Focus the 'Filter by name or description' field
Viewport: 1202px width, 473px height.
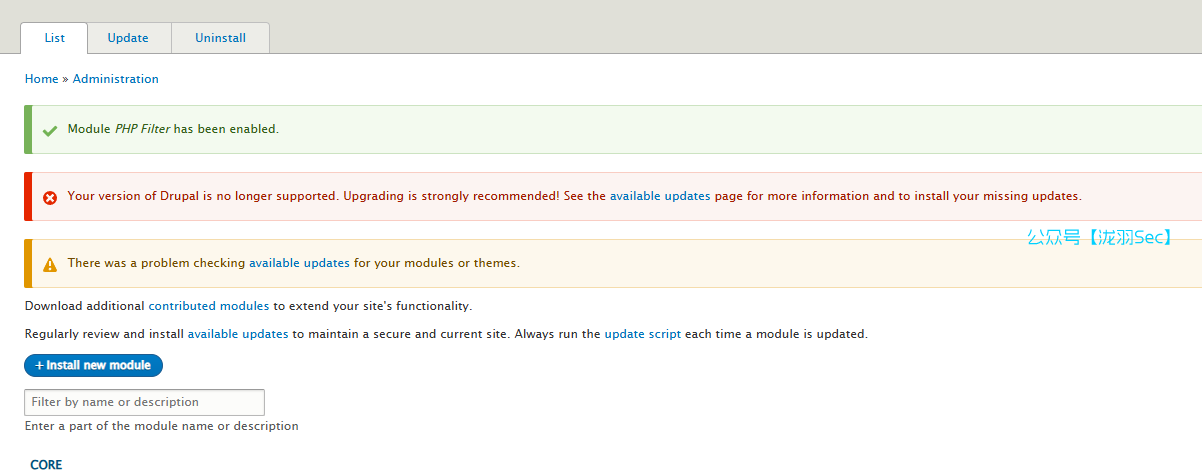tap(144, 402)
